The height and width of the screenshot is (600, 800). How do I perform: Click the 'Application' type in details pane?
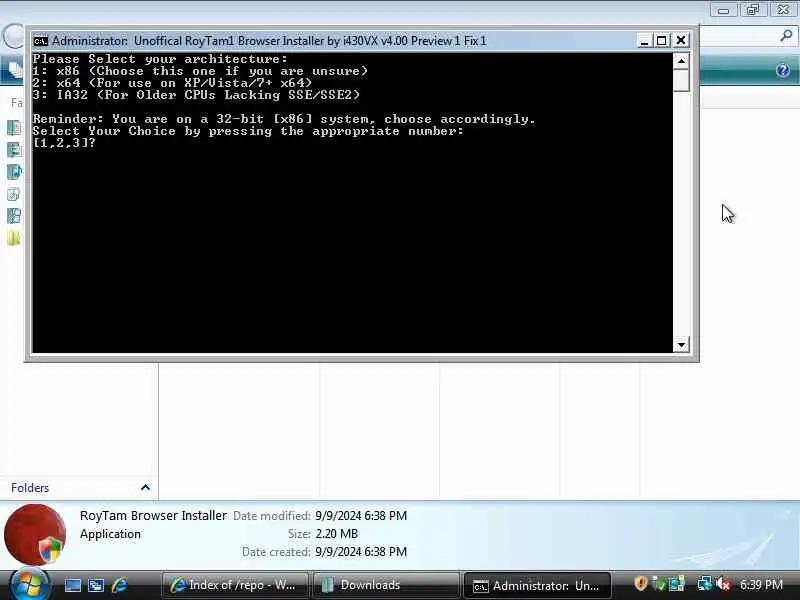click(x=110, y=534)
